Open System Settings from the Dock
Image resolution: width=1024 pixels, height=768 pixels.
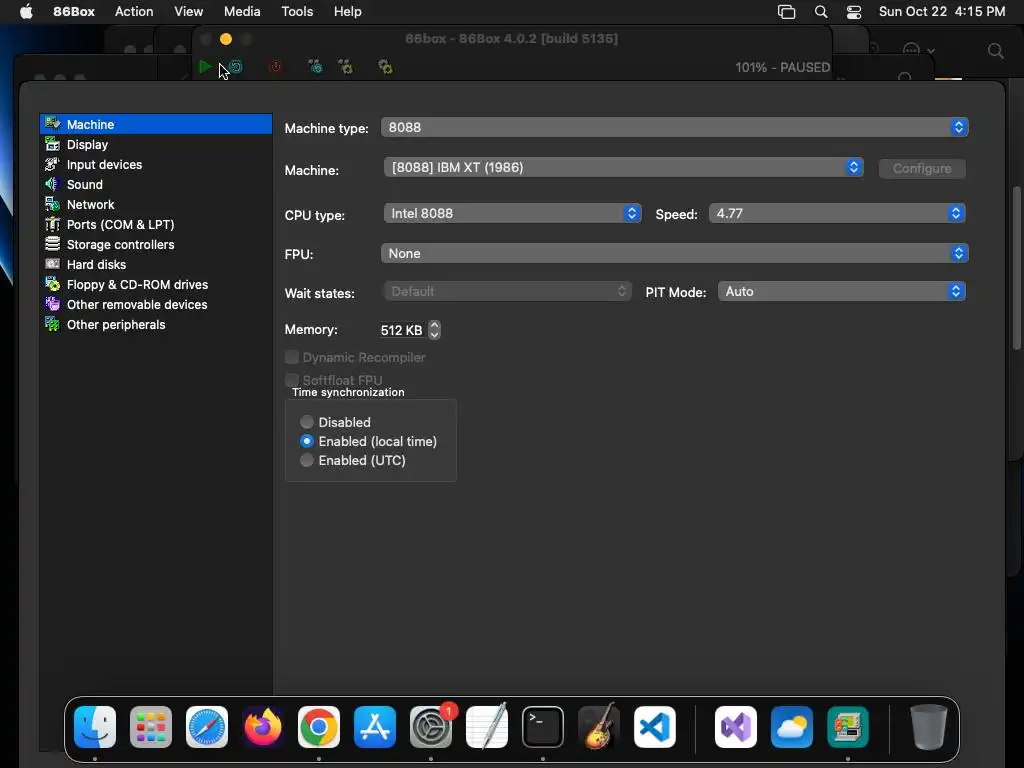(431, 727)
